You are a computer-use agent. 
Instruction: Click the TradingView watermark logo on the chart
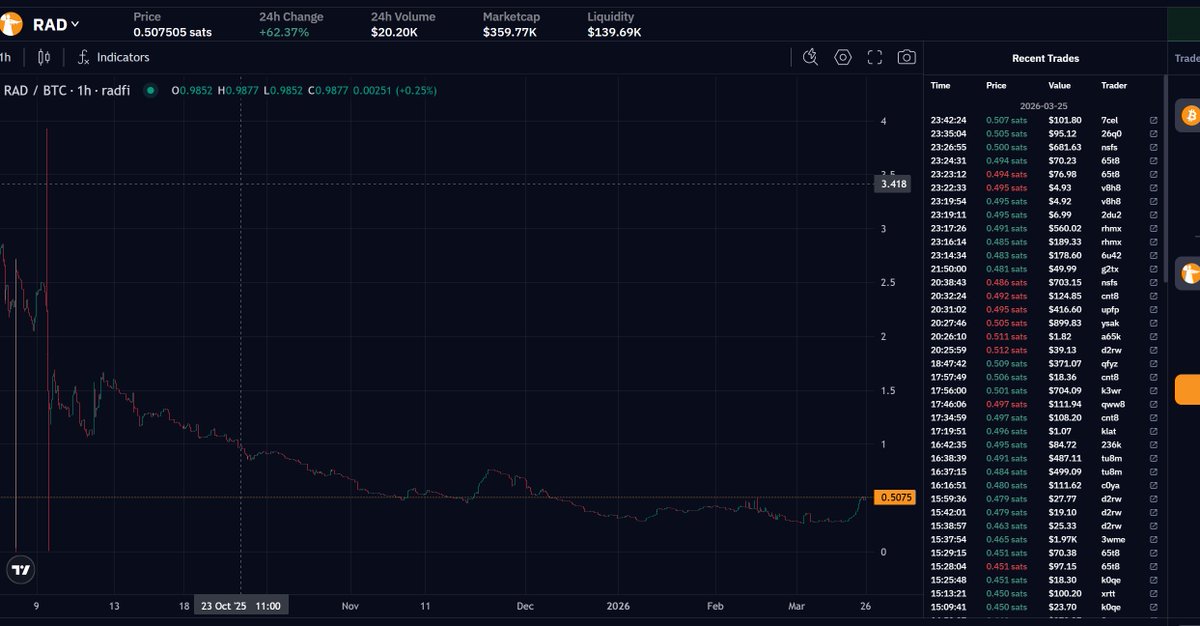[20, 569]
